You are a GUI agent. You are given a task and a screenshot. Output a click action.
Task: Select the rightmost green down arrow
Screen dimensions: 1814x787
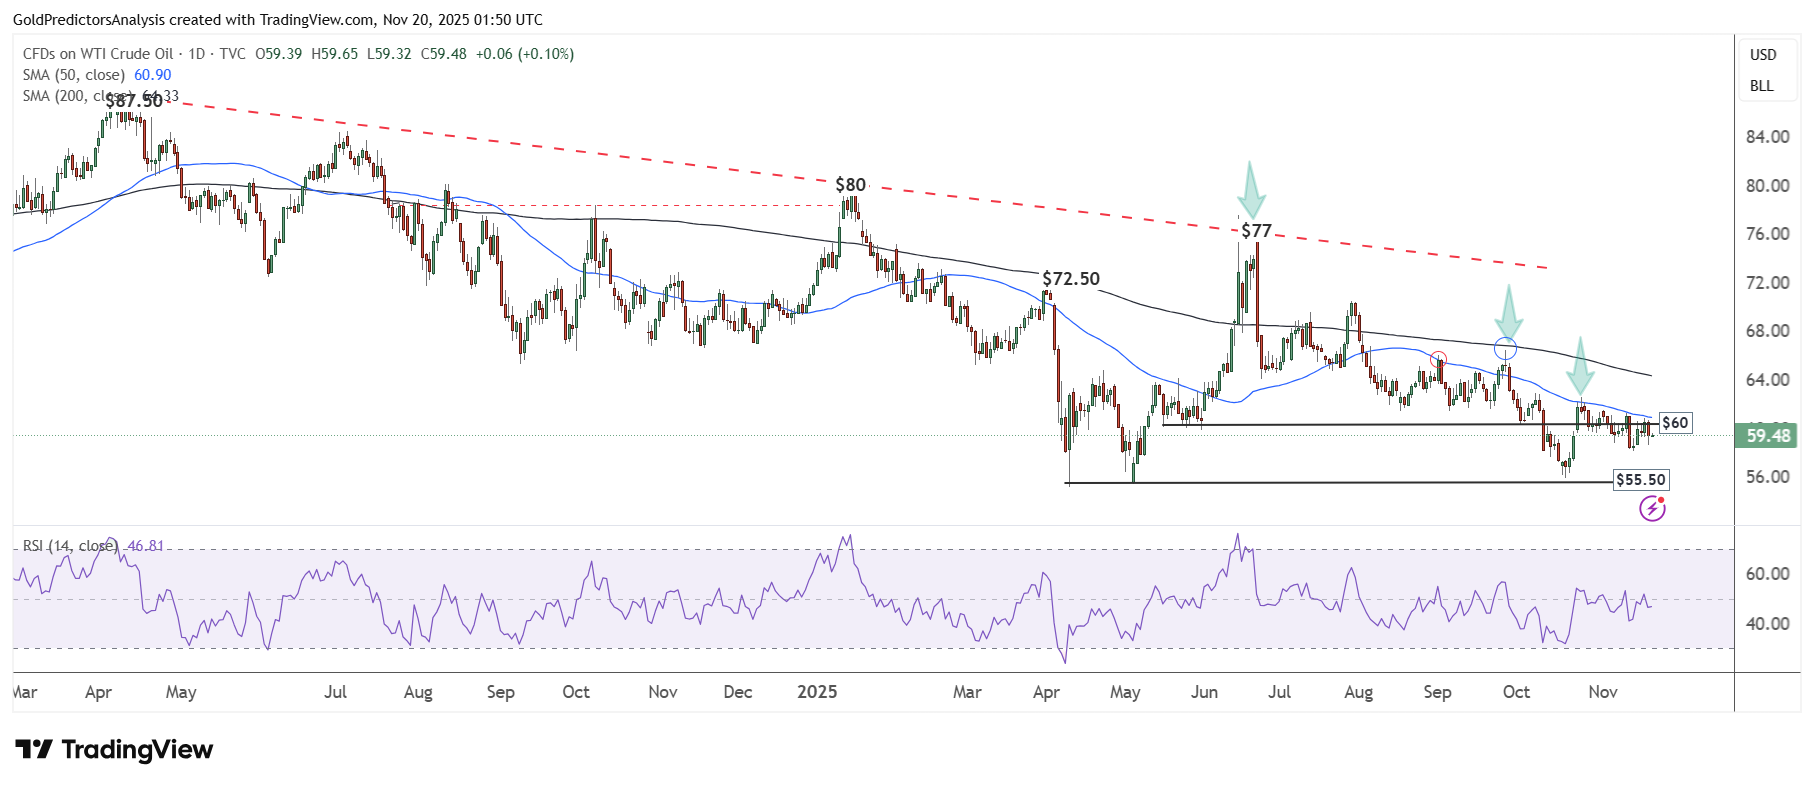pyautogui.click(x=1580, y=367)
